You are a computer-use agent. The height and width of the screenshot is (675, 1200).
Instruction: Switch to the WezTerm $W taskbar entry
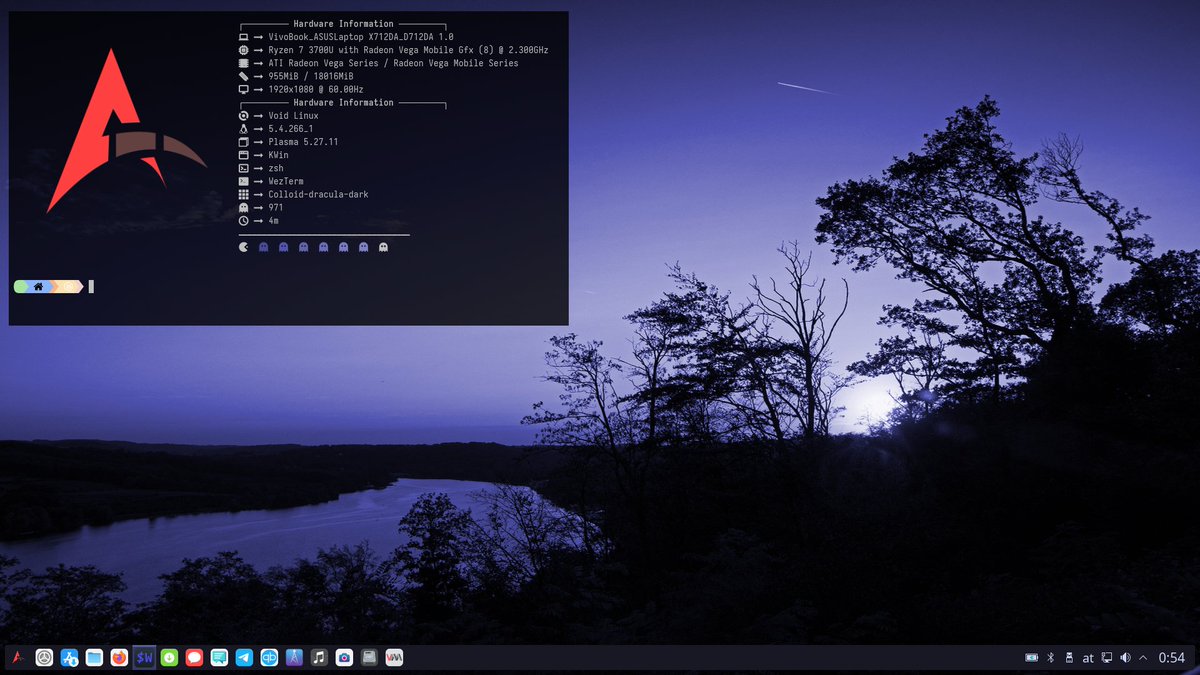[x=144, y=657]
